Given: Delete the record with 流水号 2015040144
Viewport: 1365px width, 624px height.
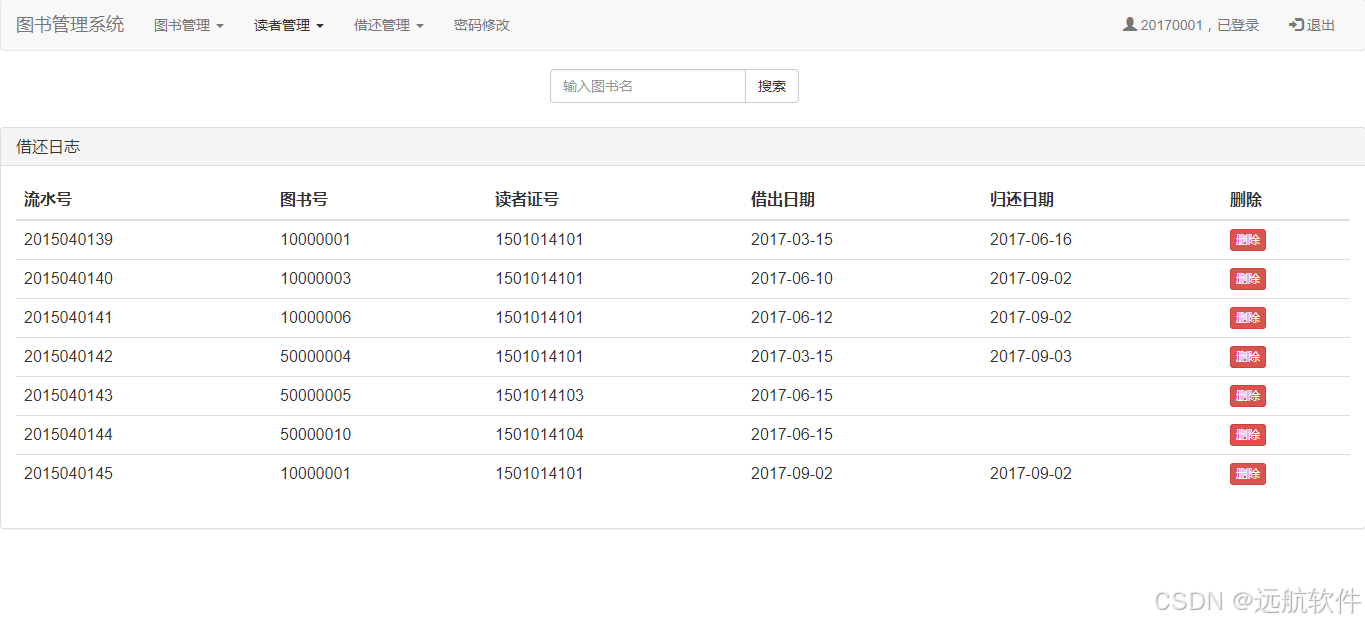Looking at the screenshot, I should (x=1247, y=435).
